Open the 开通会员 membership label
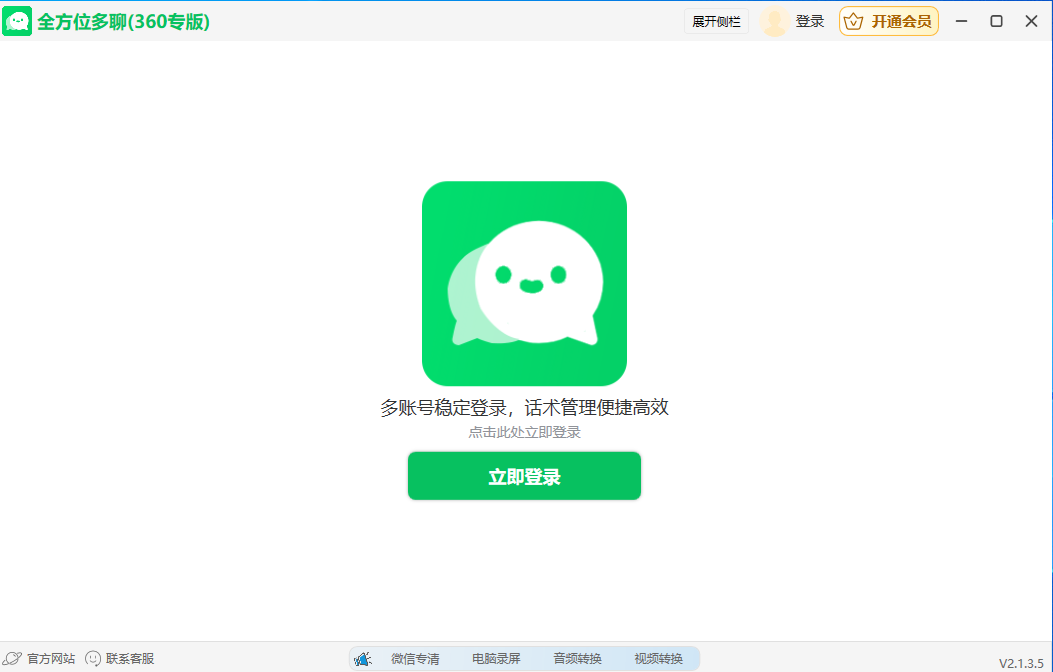Viewport: 1053px width, 672px height. (901, 21)
